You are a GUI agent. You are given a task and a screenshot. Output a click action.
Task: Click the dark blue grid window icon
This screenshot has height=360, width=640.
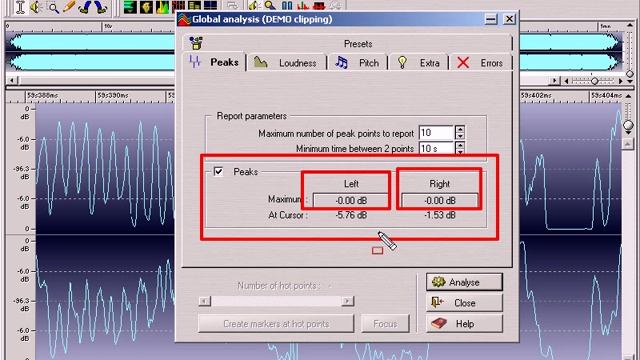[x=210, y=6]
